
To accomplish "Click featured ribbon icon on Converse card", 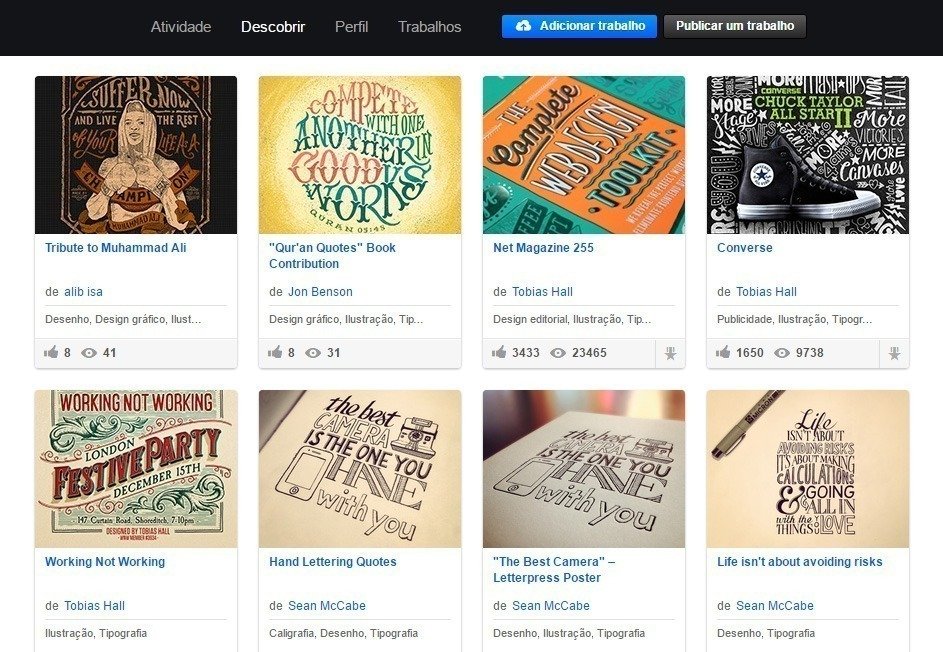I will coord(894,354).
